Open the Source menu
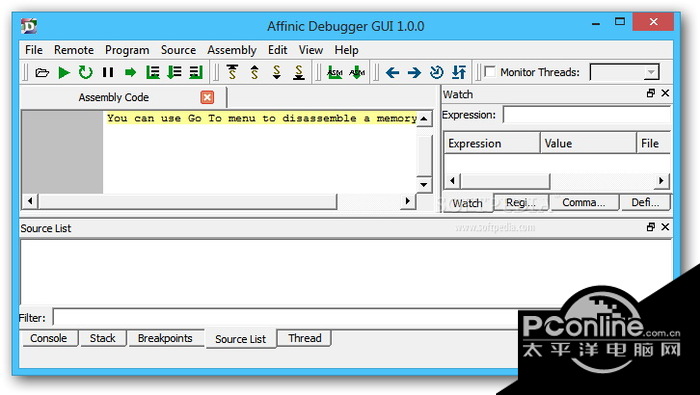 [x=179, y=50]
